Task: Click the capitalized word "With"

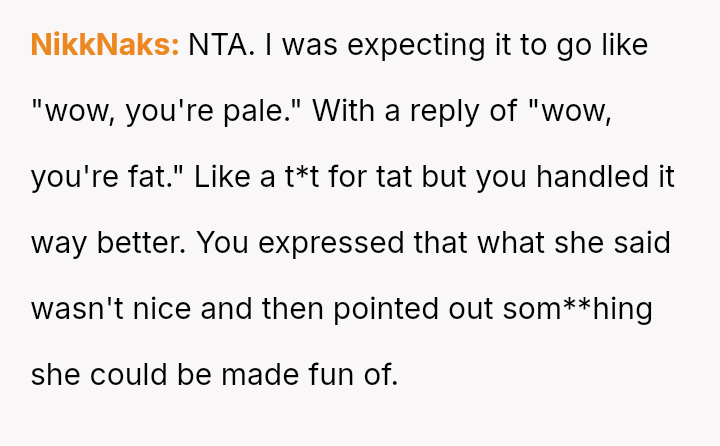Action: 343,111
